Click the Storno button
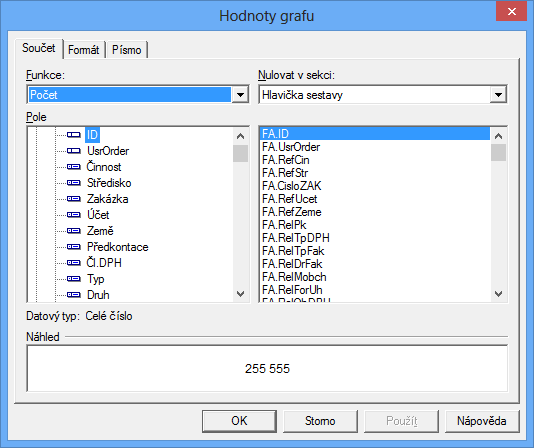Viewport: 534px width, 448px height. [x=320, y=421]
